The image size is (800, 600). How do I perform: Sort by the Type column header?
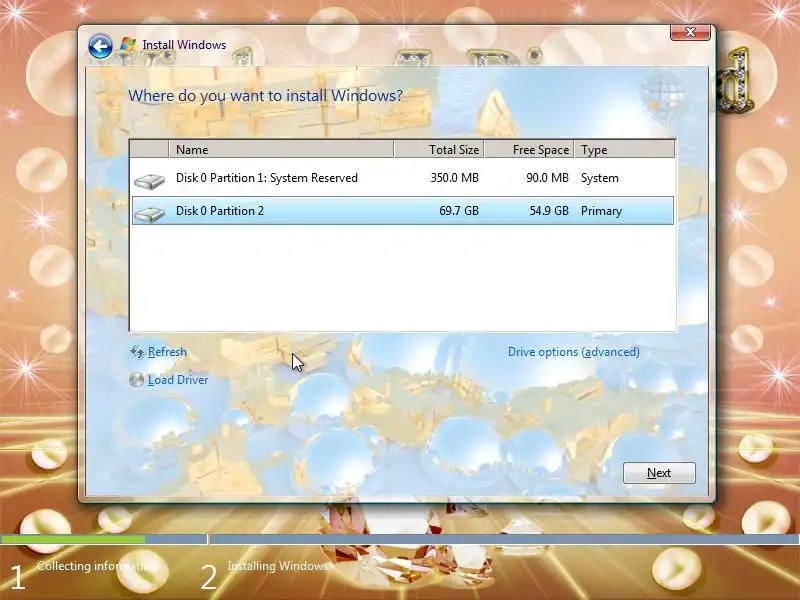coord(624,149)
